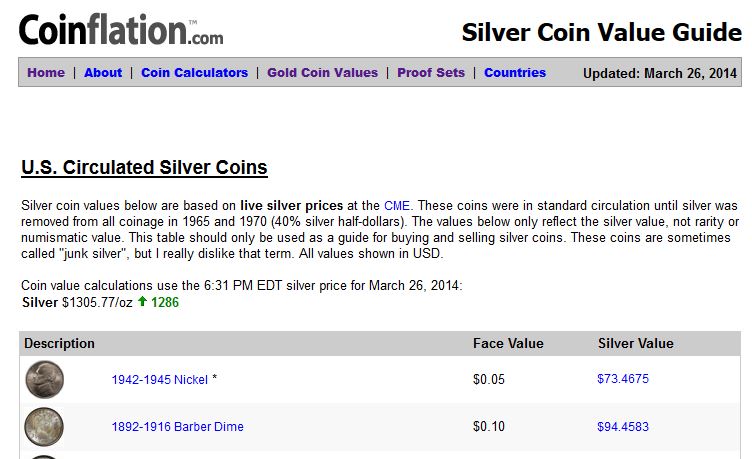Open the 1942-1945 Nickel link
Screen dimensions: 752x459
(160, 380)
